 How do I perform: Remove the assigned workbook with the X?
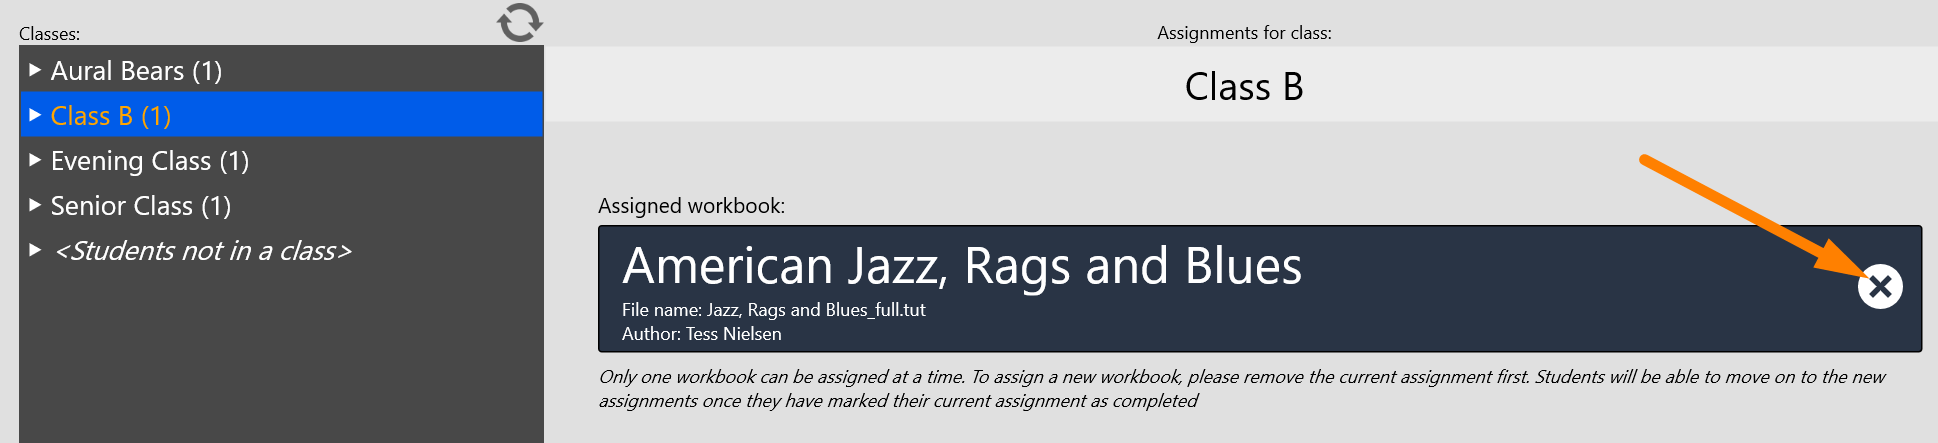point(1880,287)
